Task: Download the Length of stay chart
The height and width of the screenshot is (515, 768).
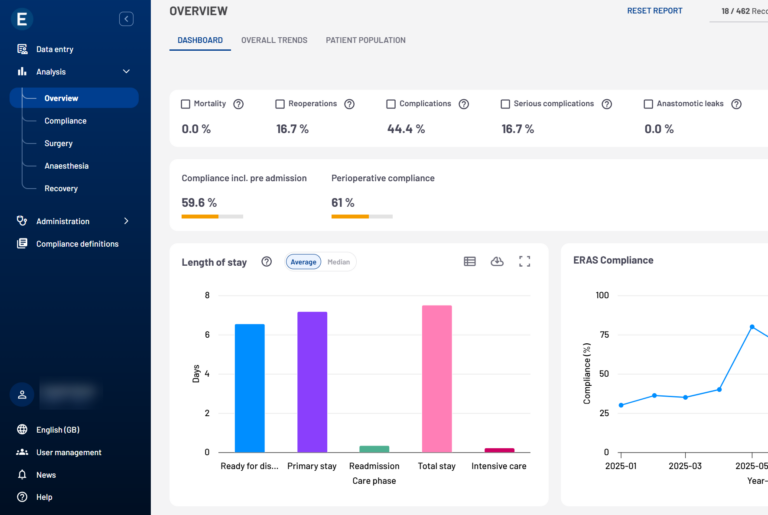Action: coord(497,262)
